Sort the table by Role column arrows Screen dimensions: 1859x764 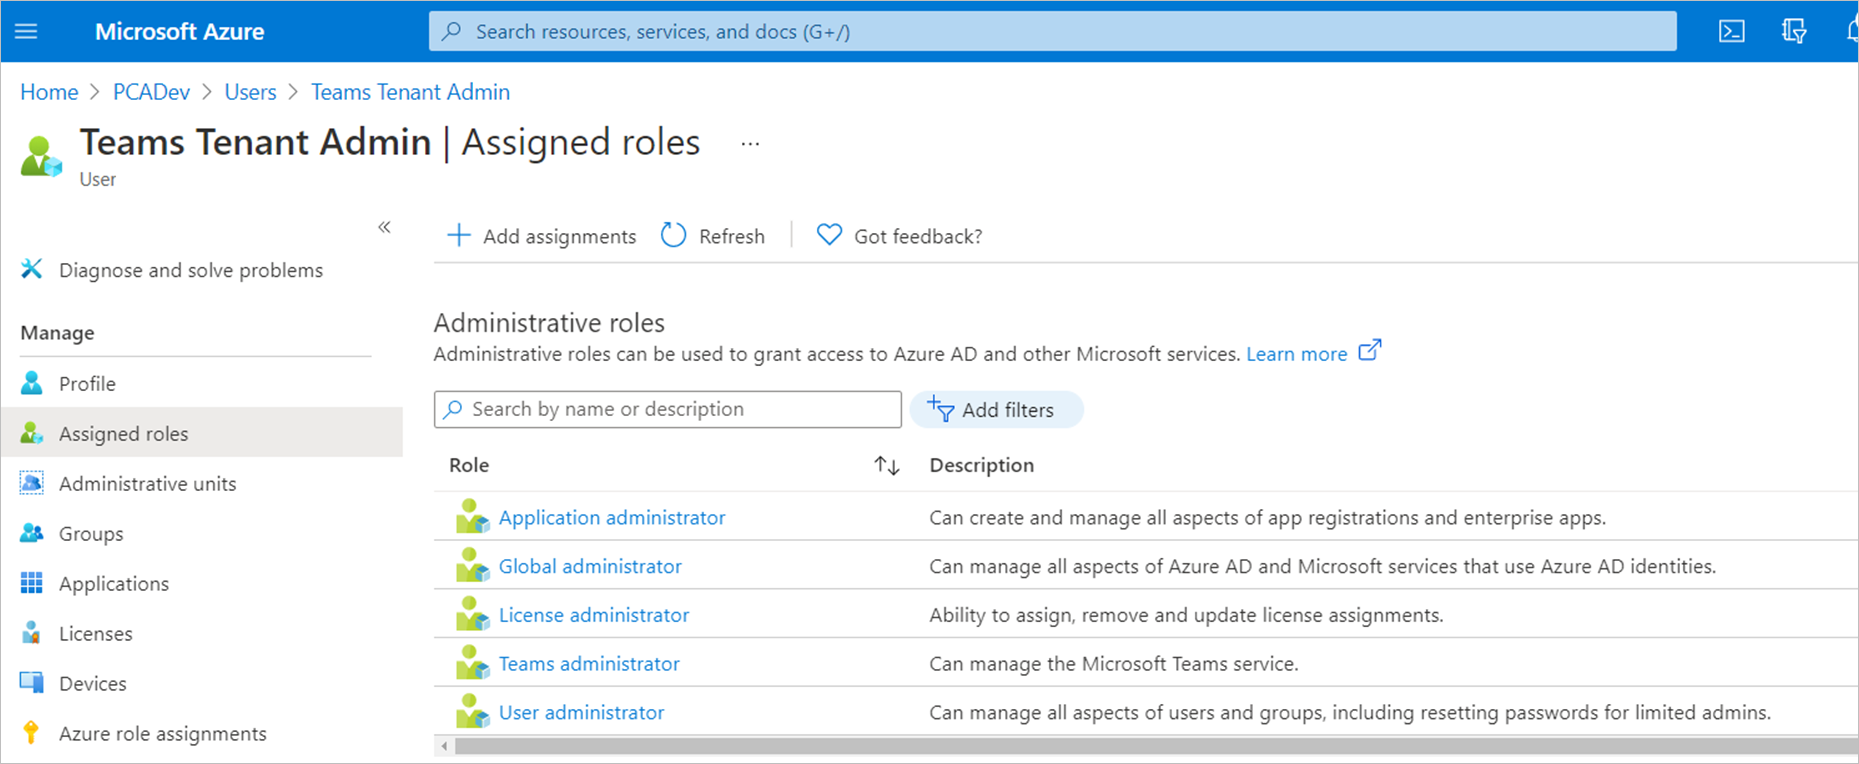pos(887,465)
